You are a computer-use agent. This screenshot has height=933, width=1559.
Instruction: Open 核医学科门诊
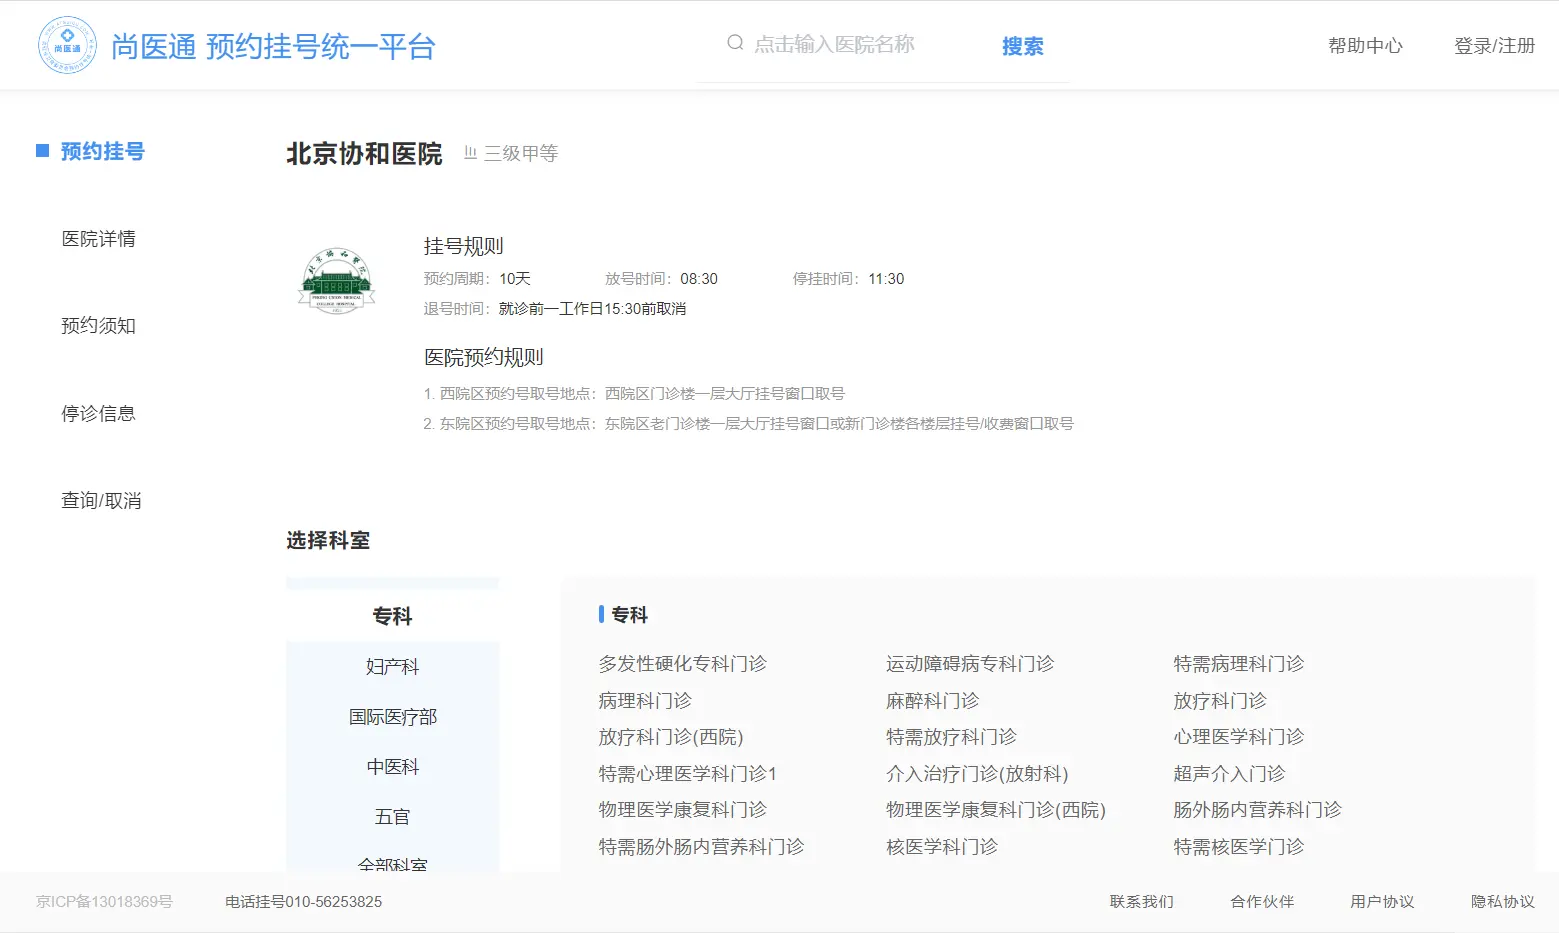[942, 847]
